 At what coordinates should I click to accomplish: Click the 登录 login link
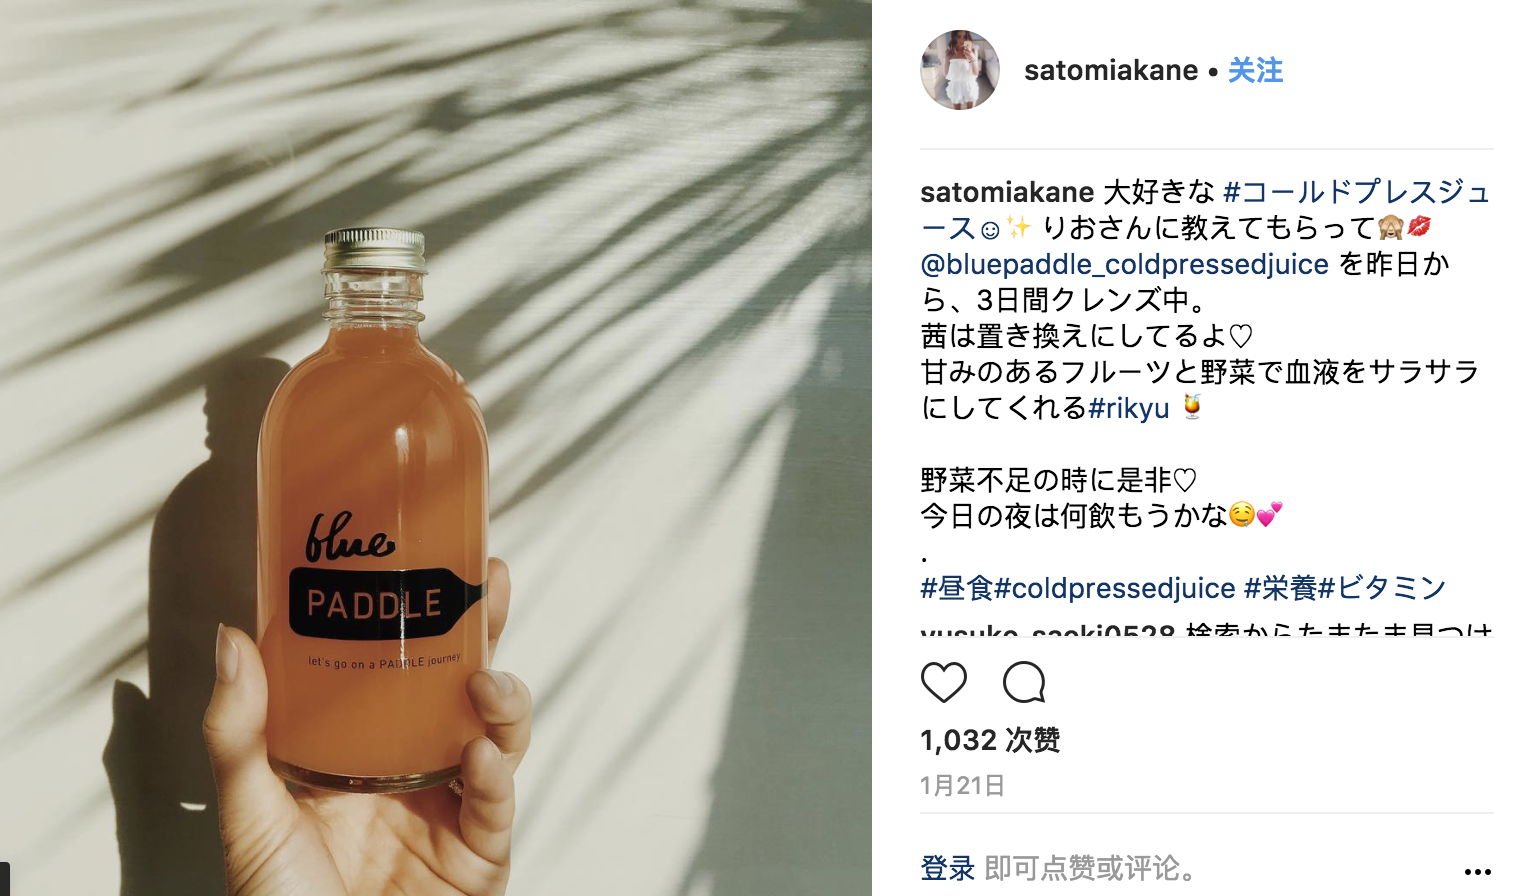pyautogui.click(x=947, y=868)
